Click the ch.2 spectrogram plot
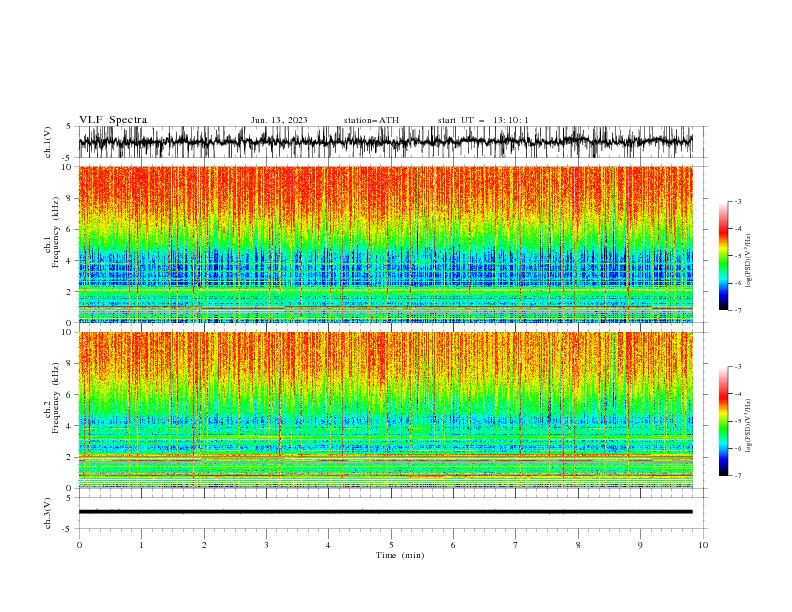 pyautogui.click(x=385, y=410)
